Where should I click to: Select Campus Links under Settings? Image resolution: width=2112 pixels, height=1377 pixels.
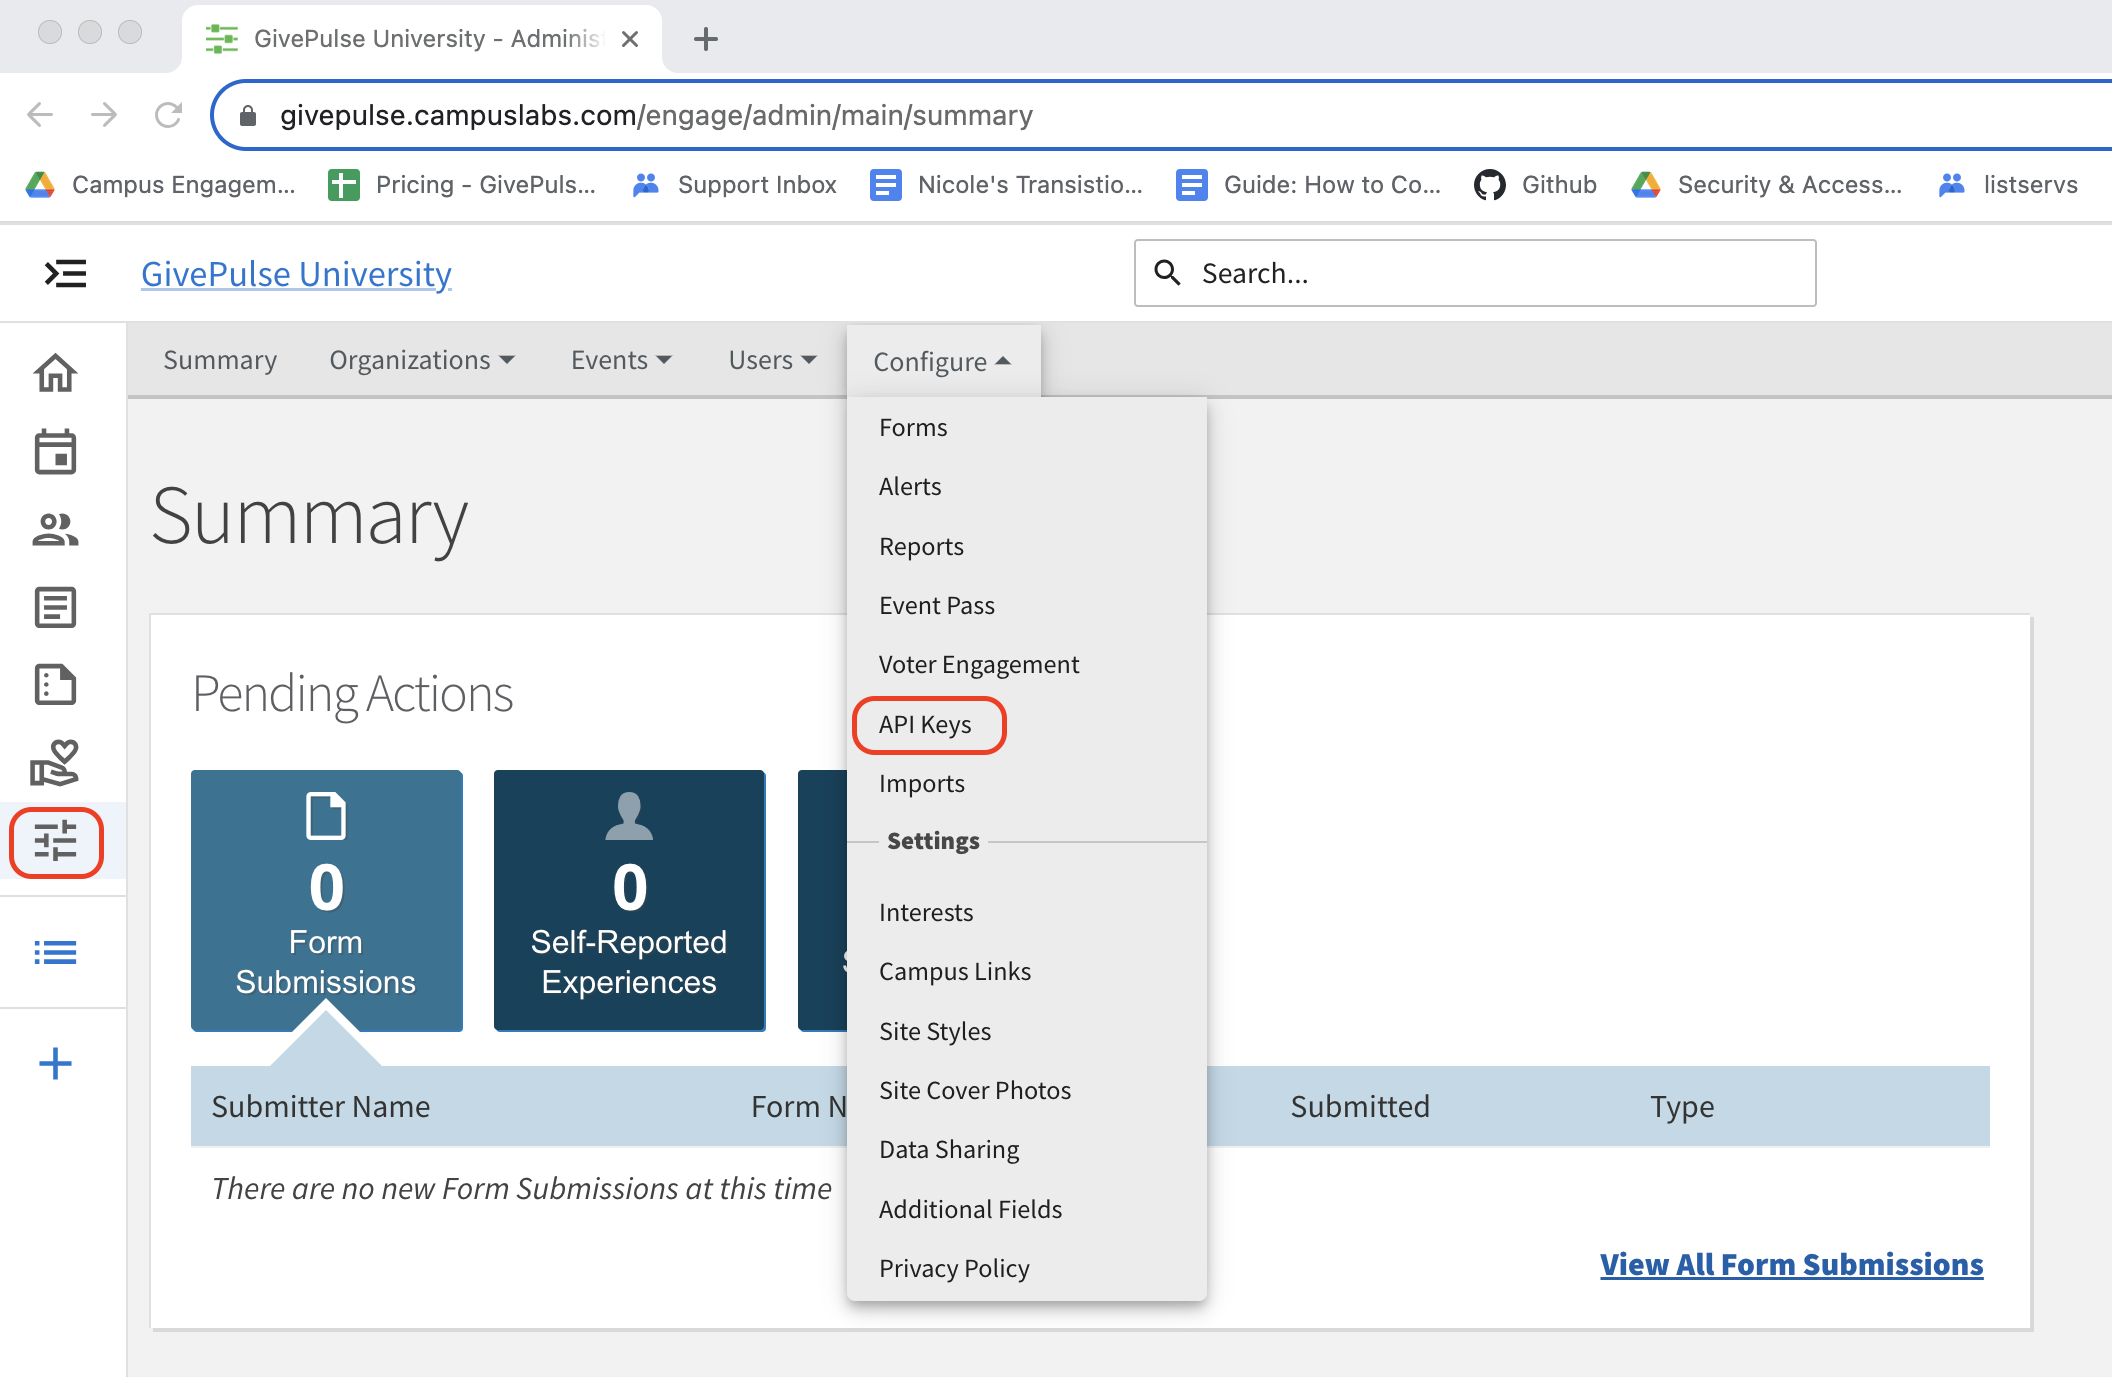955,971
